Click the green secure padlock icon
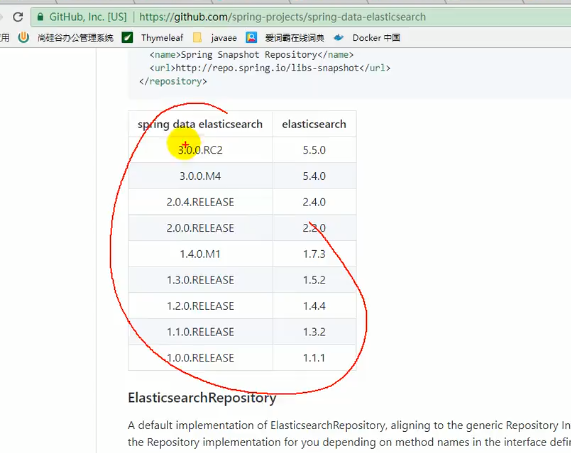Viewport: 571px width, 453px height. (40, 17)
